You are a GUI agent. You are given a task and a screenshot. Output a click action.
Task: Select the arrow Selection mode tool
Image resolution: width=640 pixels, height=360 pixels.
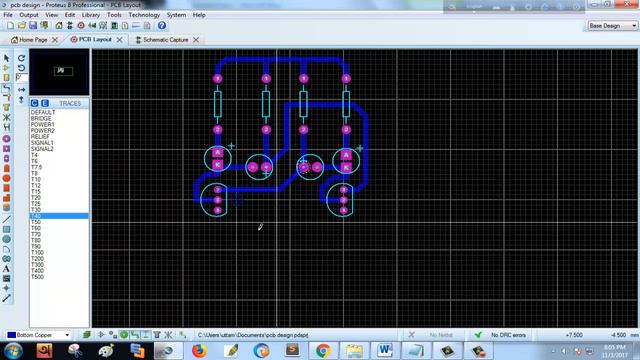pos(7,58)
